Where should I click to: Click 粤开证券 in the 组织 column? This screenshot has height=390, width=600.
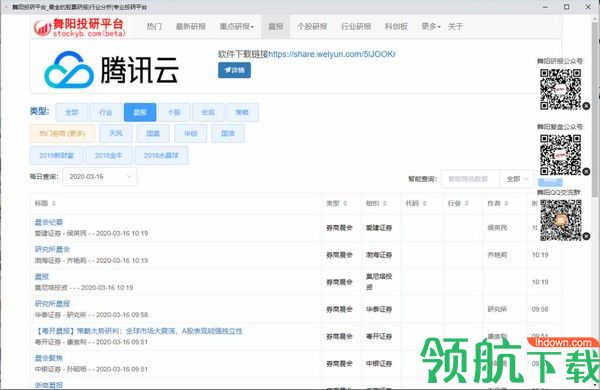[379, 336]
